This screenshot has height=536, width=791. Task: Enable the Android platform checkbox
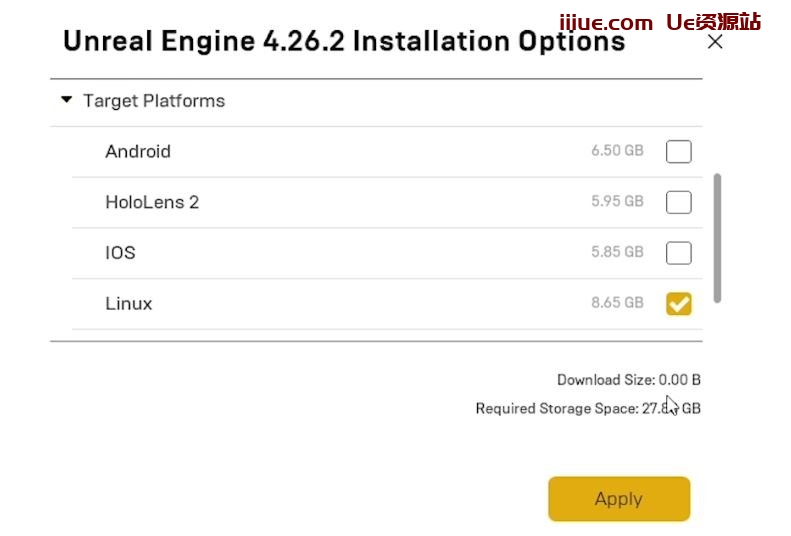pyautogui.click(x=678, y=152)
